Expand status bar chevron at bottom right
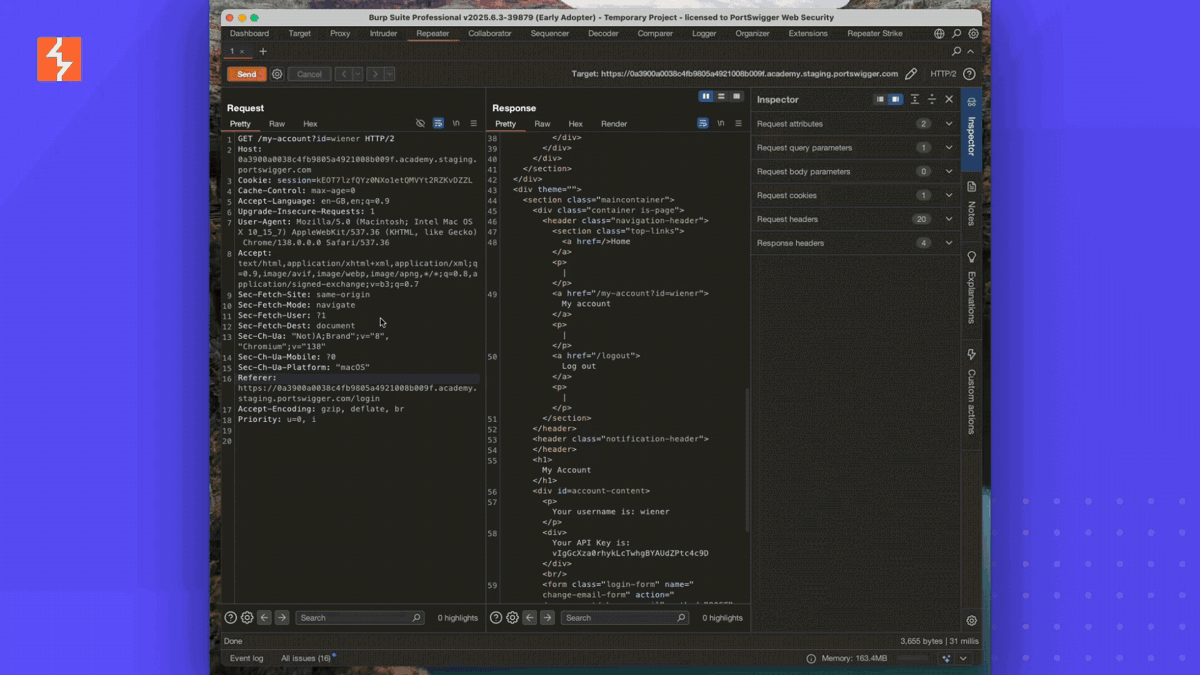Viewport: 1200px width, 675px height. click(963, 659)
